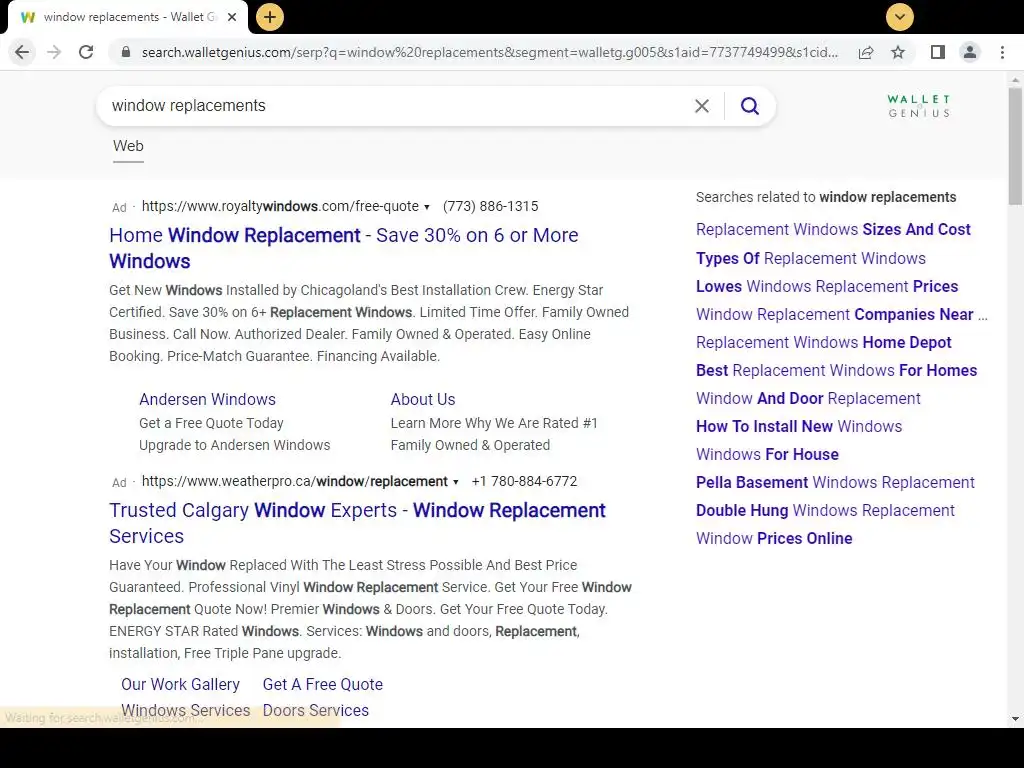The image size is (1024, 768).
Task: Click 'Get a Free Quote Today' text
Action: point(211,423)
